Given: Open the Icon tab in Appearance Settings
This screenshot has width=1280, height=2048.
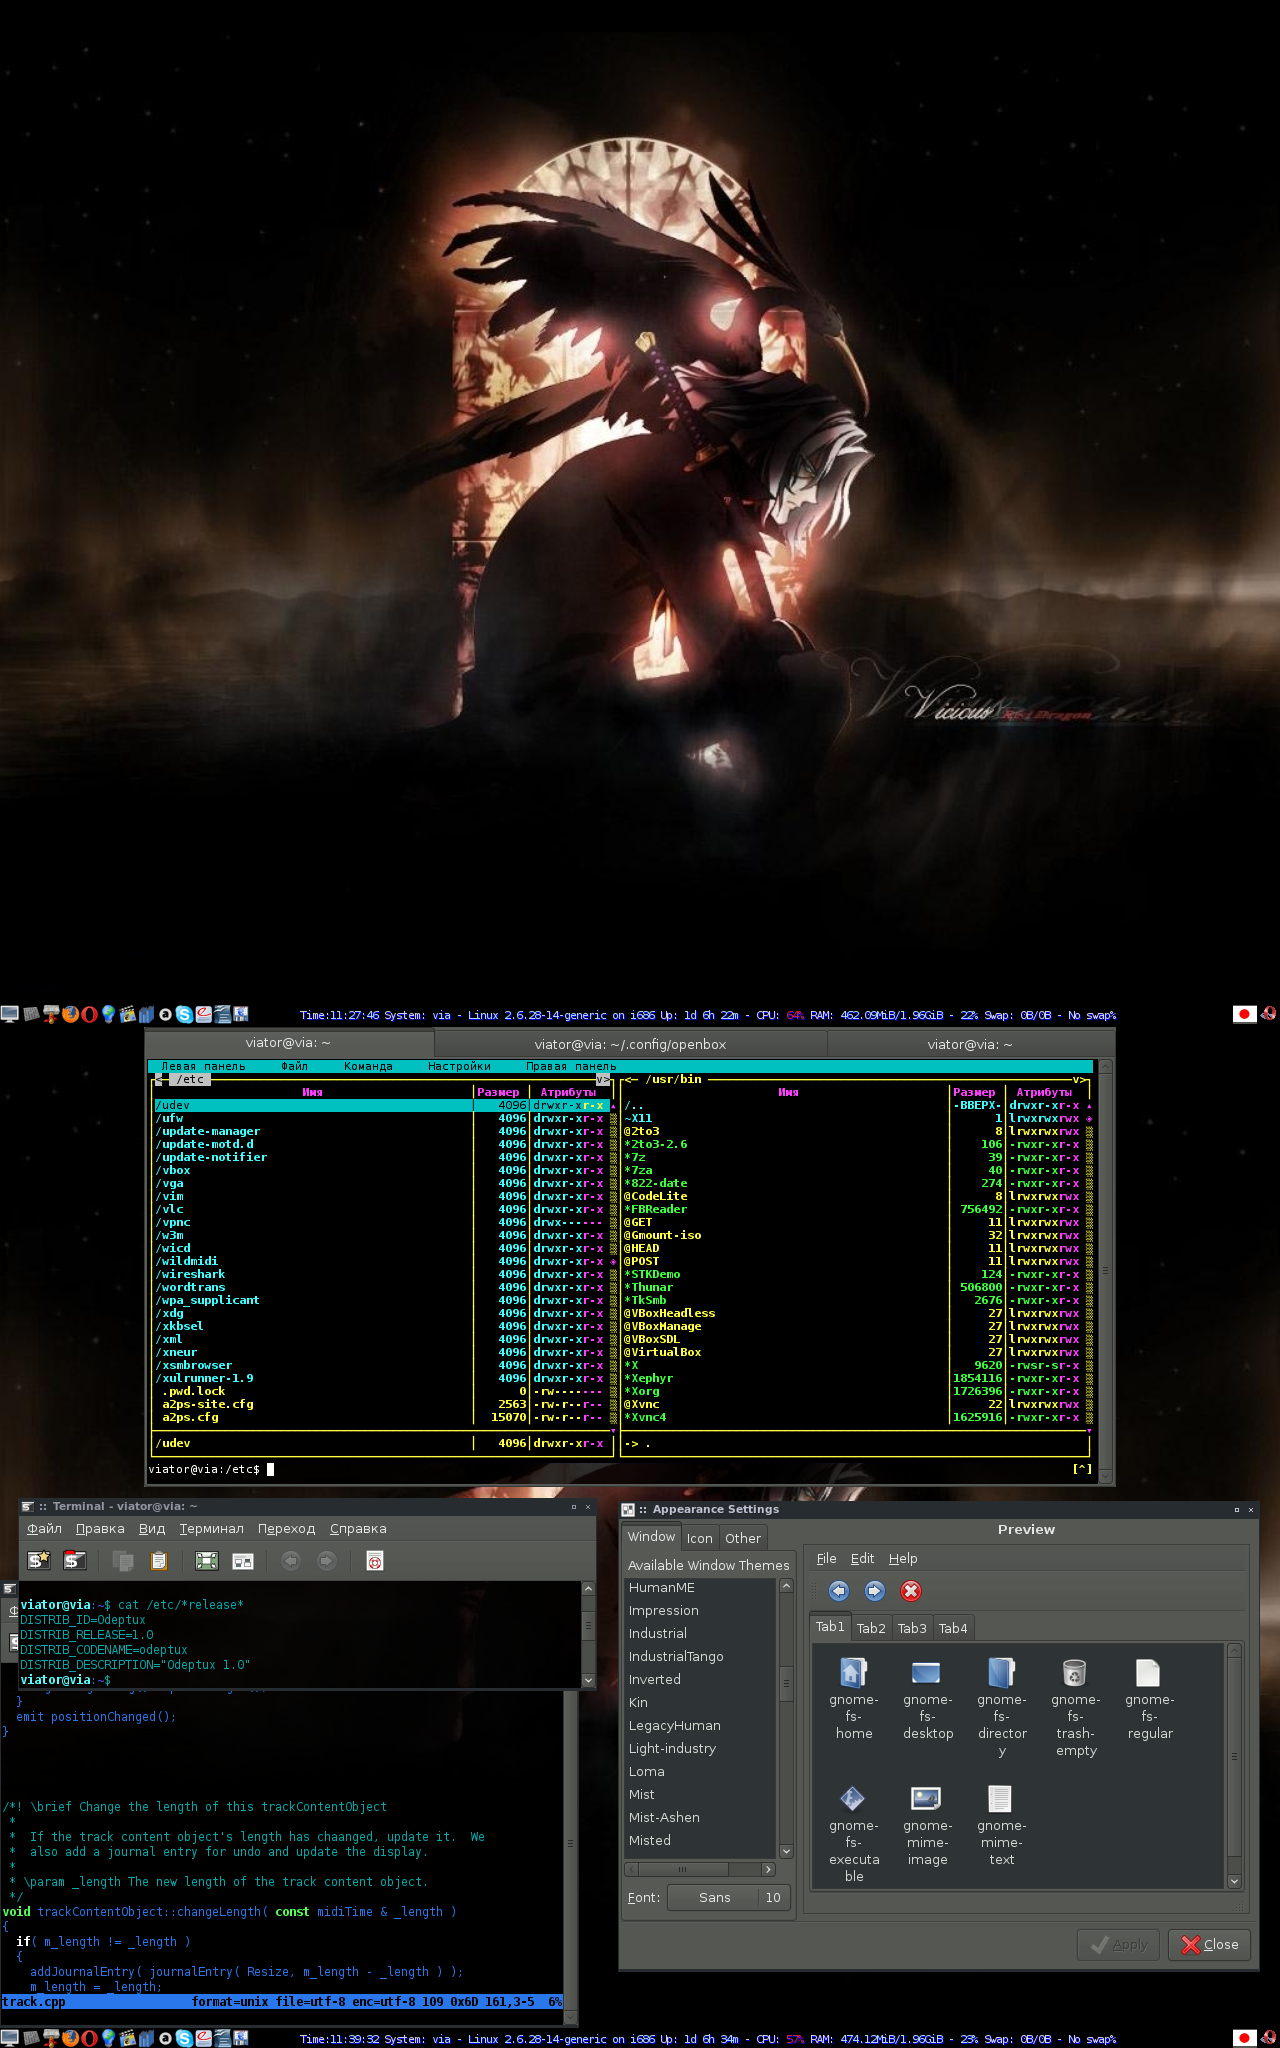Looking at the screenshot, I should 699,1538.
